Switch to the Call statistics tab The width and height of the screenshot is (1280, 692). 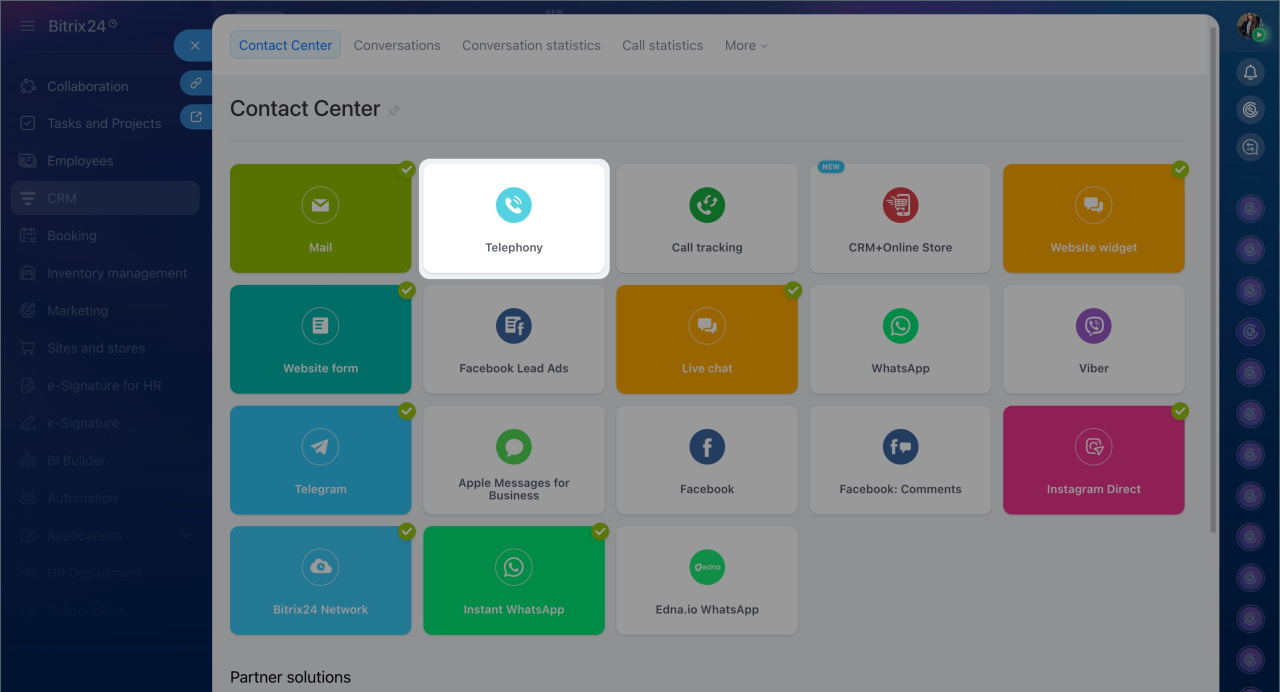pyautogui.click(x=662, y=45)
